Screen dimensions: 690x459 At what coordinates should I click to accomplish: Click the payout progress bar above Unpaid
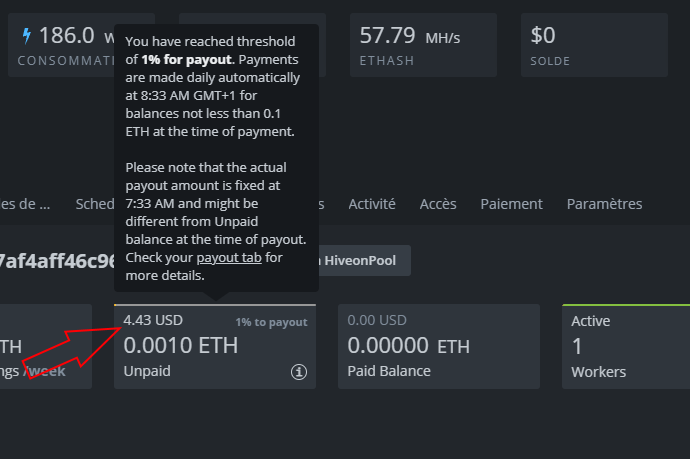coord(214,305)
